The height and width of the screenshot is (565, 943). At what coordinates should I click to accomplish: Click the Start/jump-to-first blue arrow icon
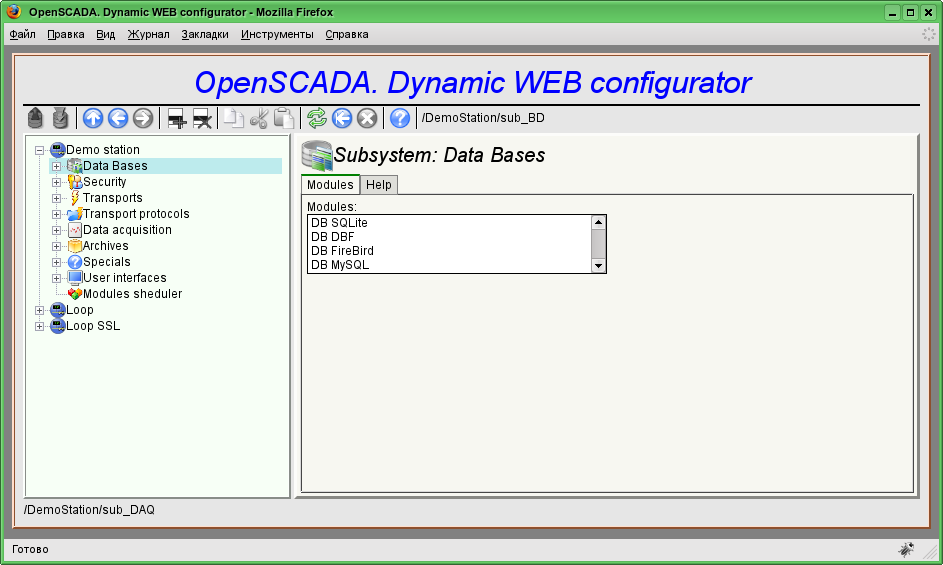click(x=342, y=118)
